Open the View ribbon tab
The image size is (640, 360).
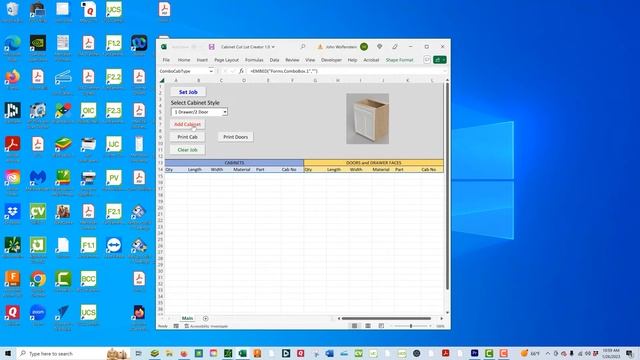point(310,60)
